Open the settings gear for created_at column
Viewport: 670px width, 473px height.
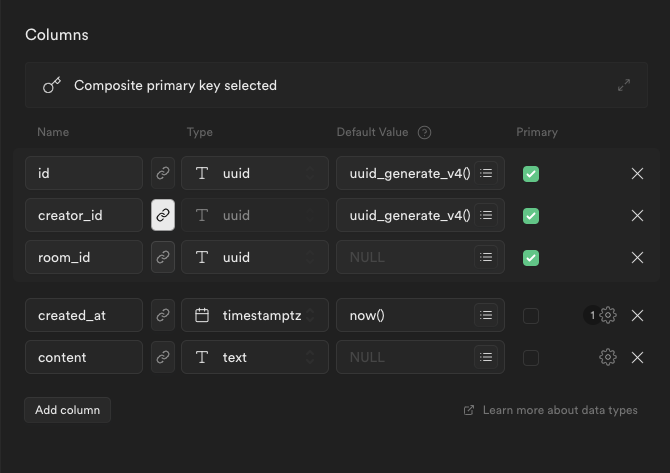(x=608, y=315)
